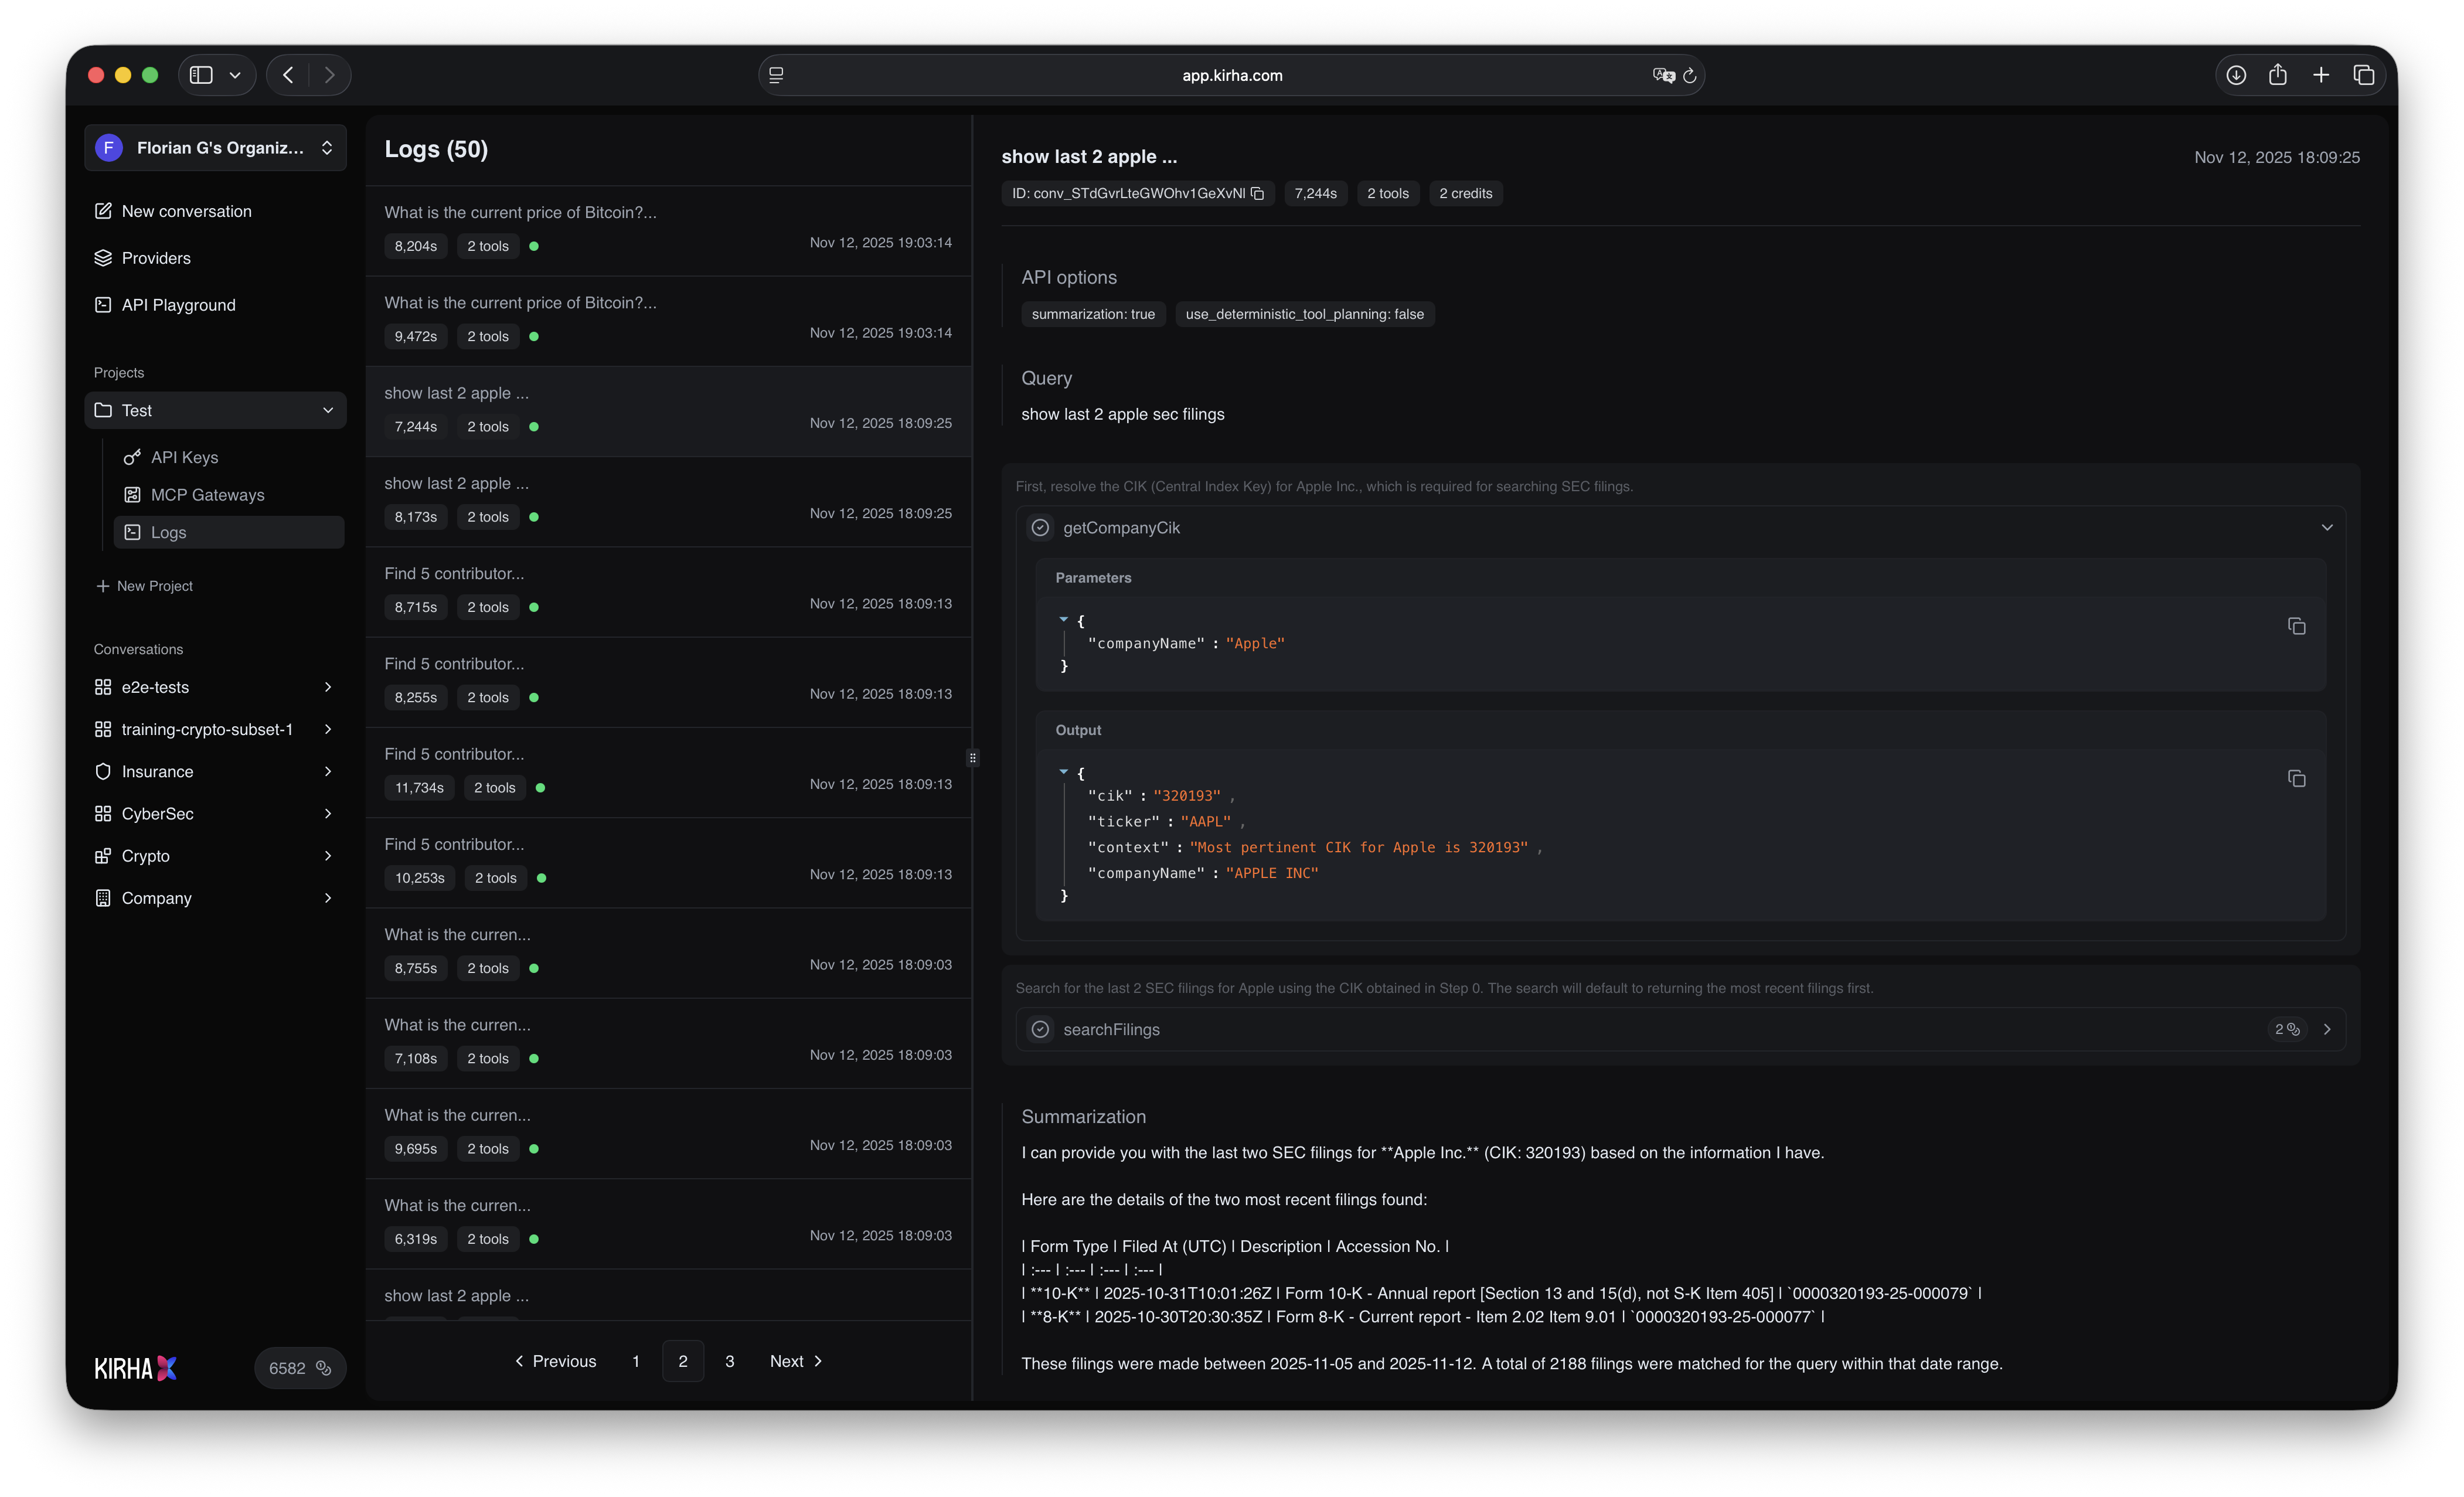Copy the getCompanyCik parameters JSON
Image resolution: width=2464 pixels, height=1497 pixels.
[2297, 625]
